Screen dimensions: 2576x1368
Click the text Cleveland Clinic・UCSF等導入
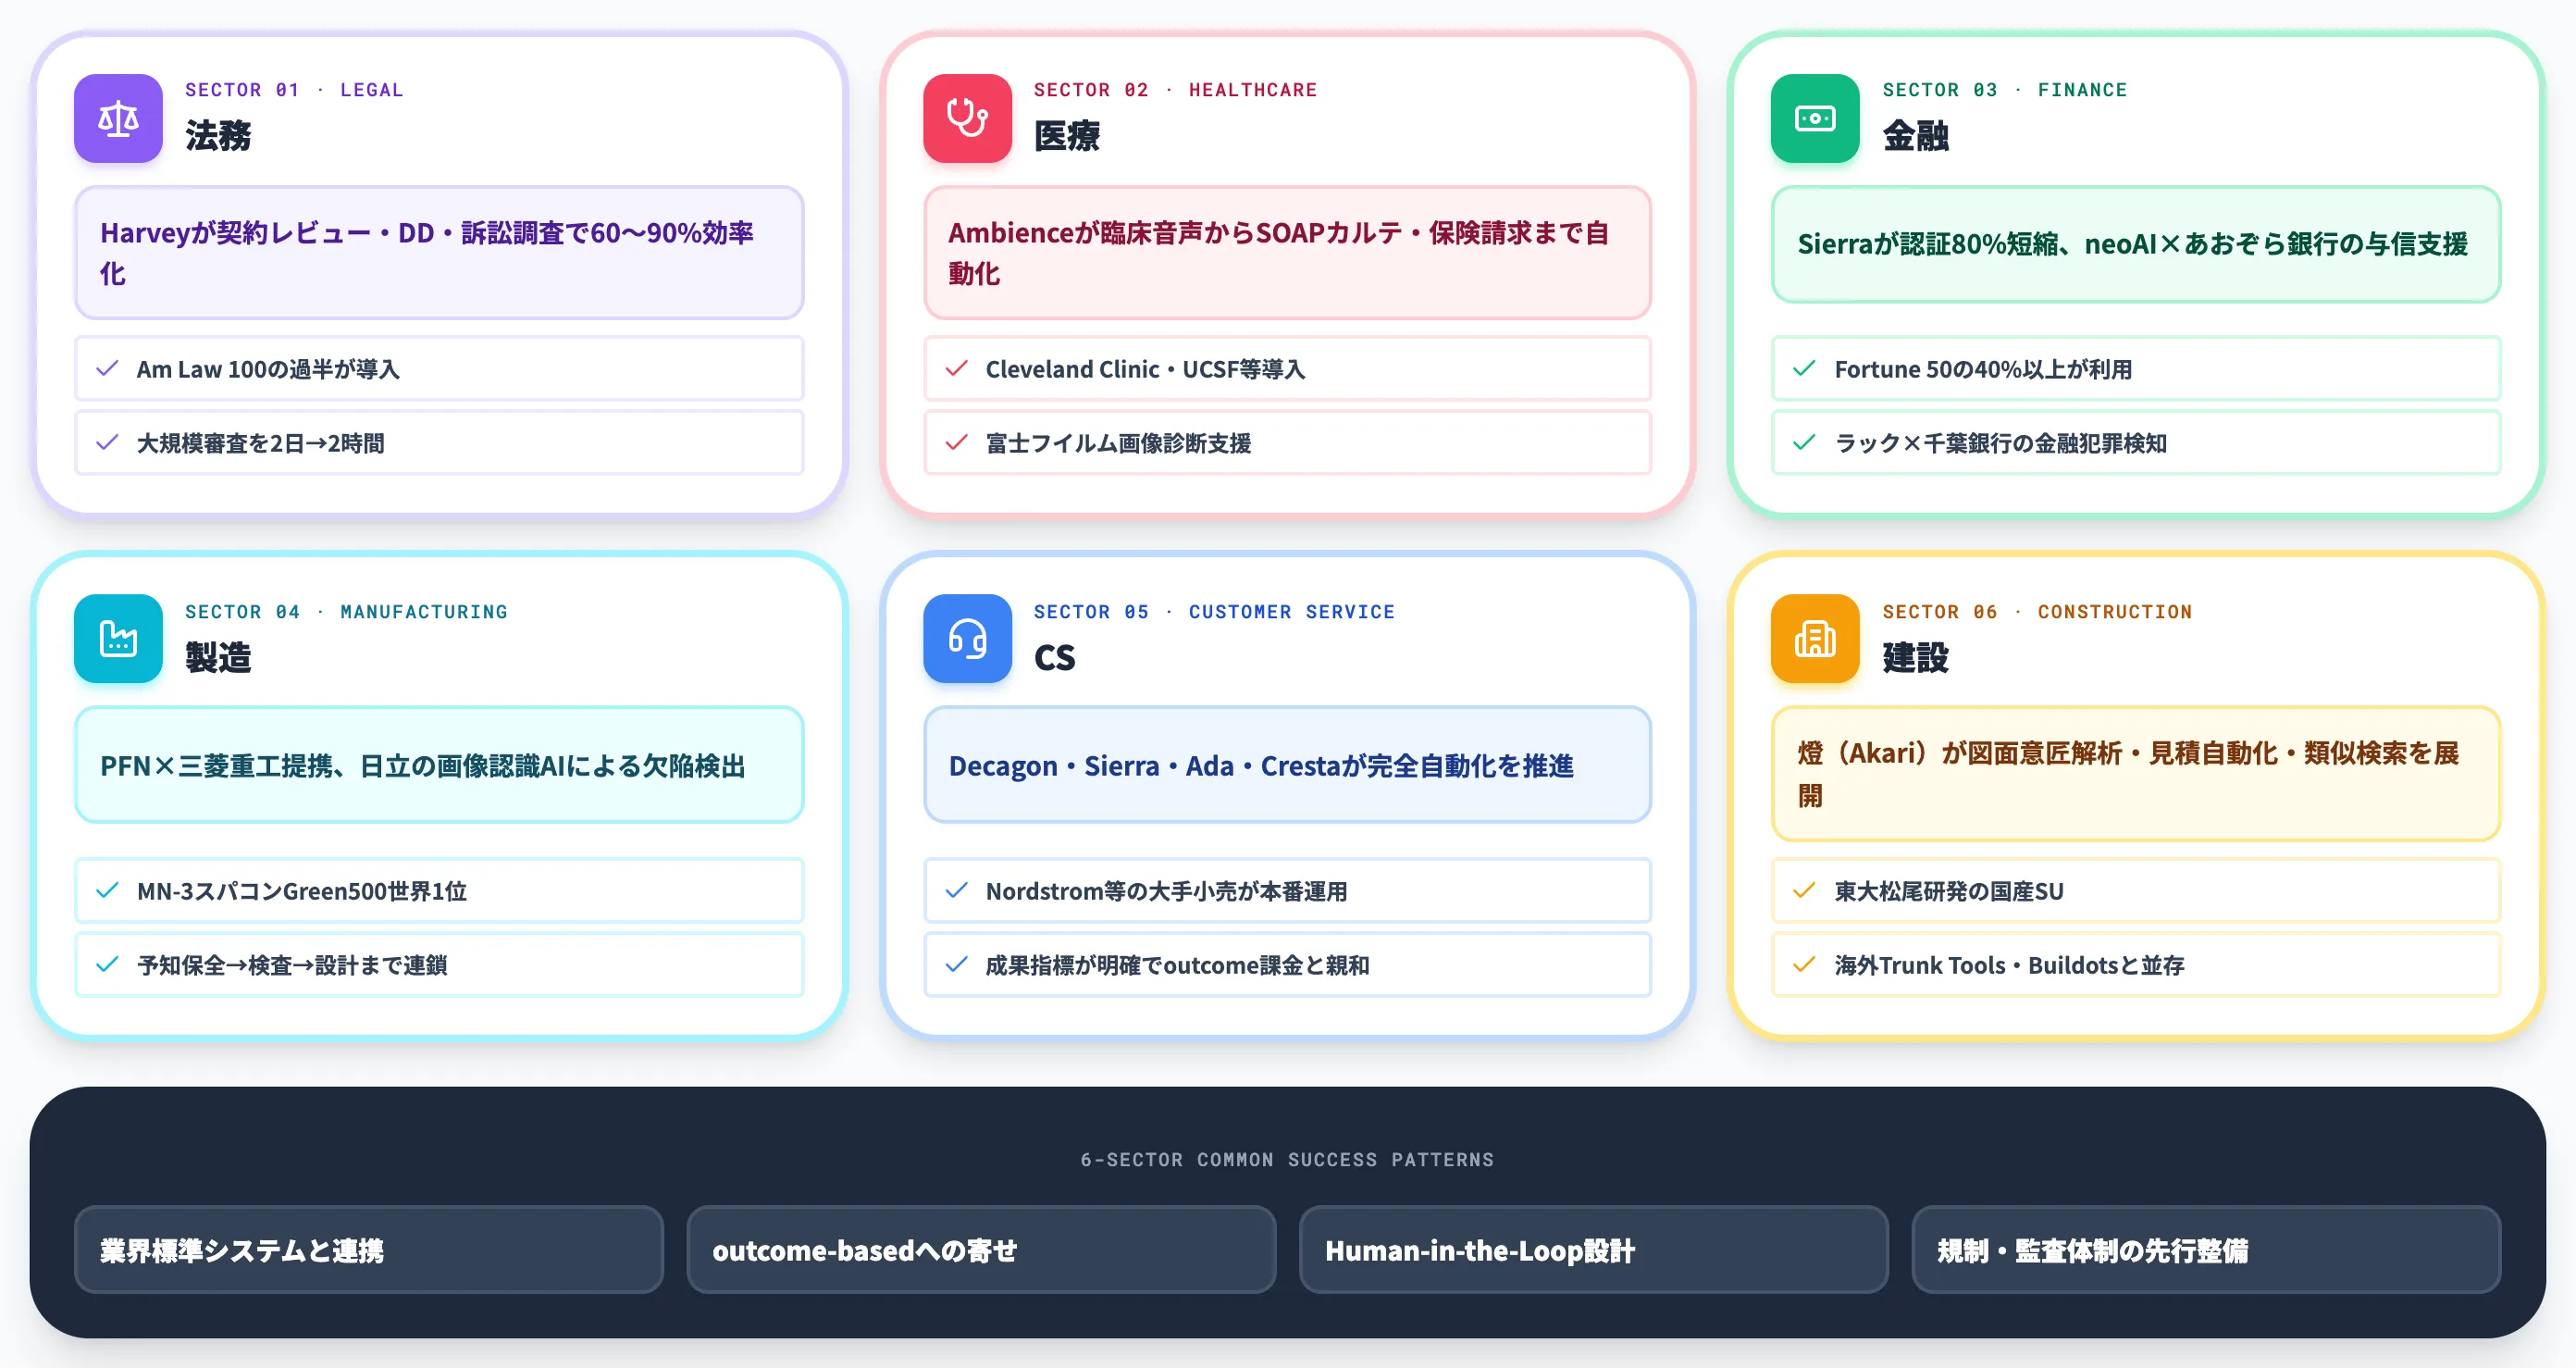coord(1145,369)
